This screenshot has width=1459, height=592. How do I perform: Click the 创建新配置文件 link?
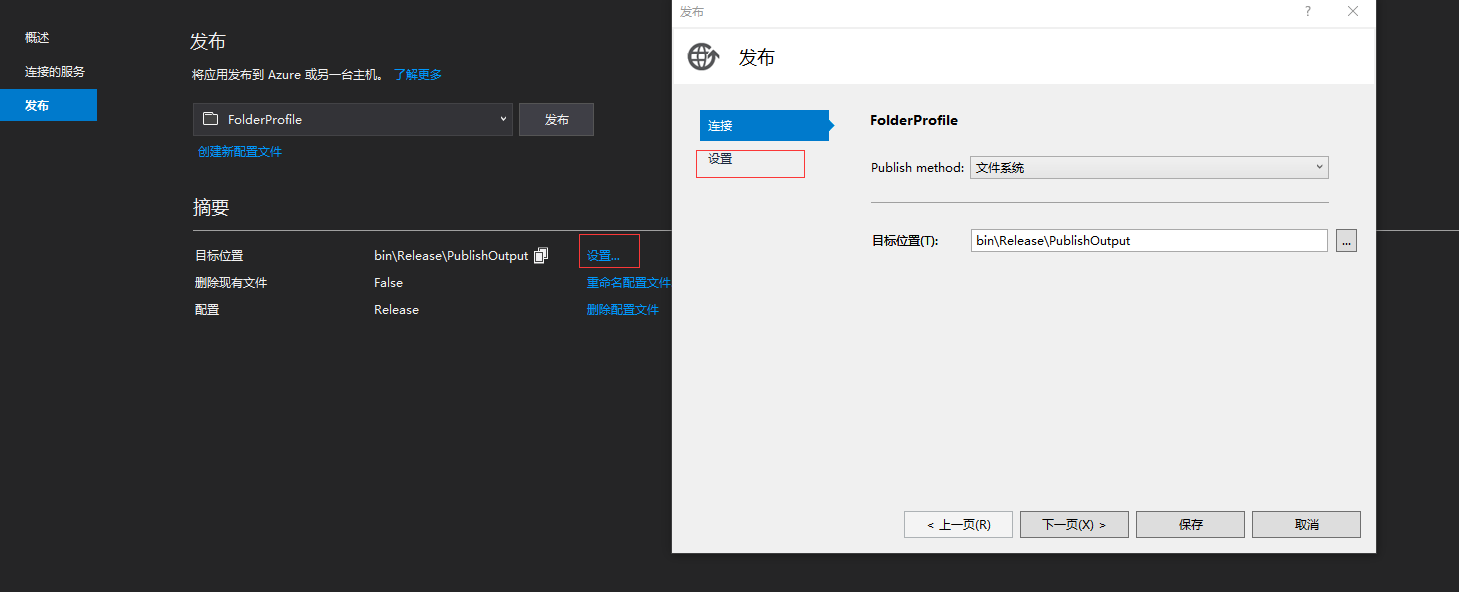tap(240, 152)
